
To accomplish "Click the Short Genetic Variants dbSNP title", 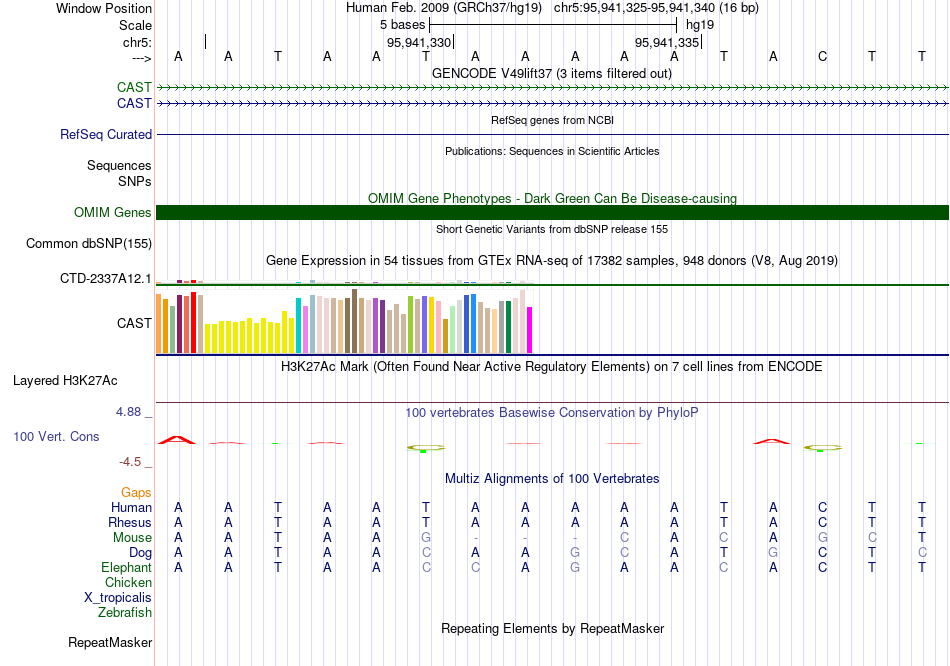I will [x=552, y=229].
